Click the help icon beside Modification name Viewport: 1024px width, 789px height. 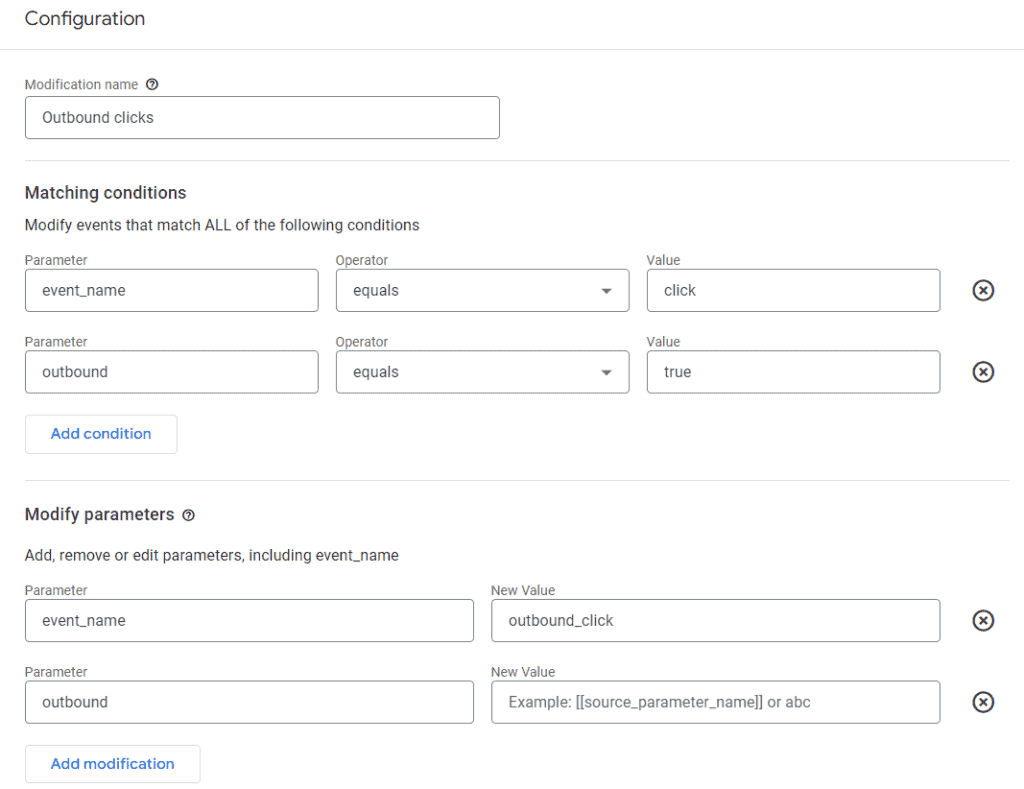[152, 85]
